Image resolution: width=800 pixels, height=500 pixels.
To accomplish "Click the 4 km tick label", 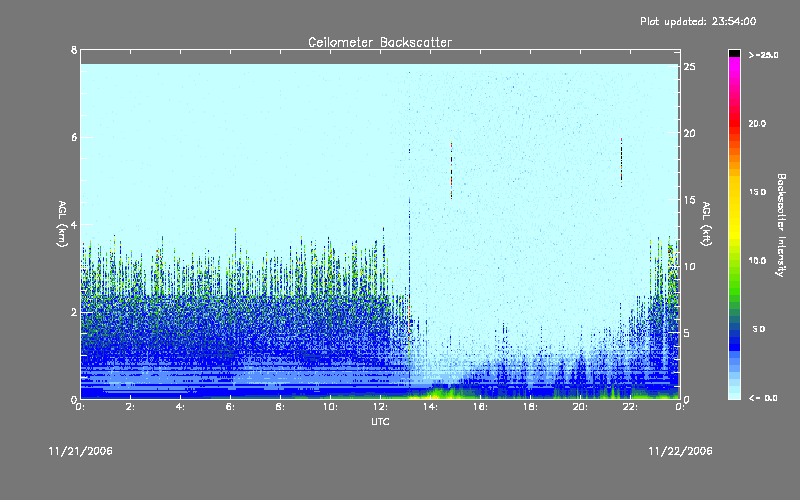I will click(74, 224).
